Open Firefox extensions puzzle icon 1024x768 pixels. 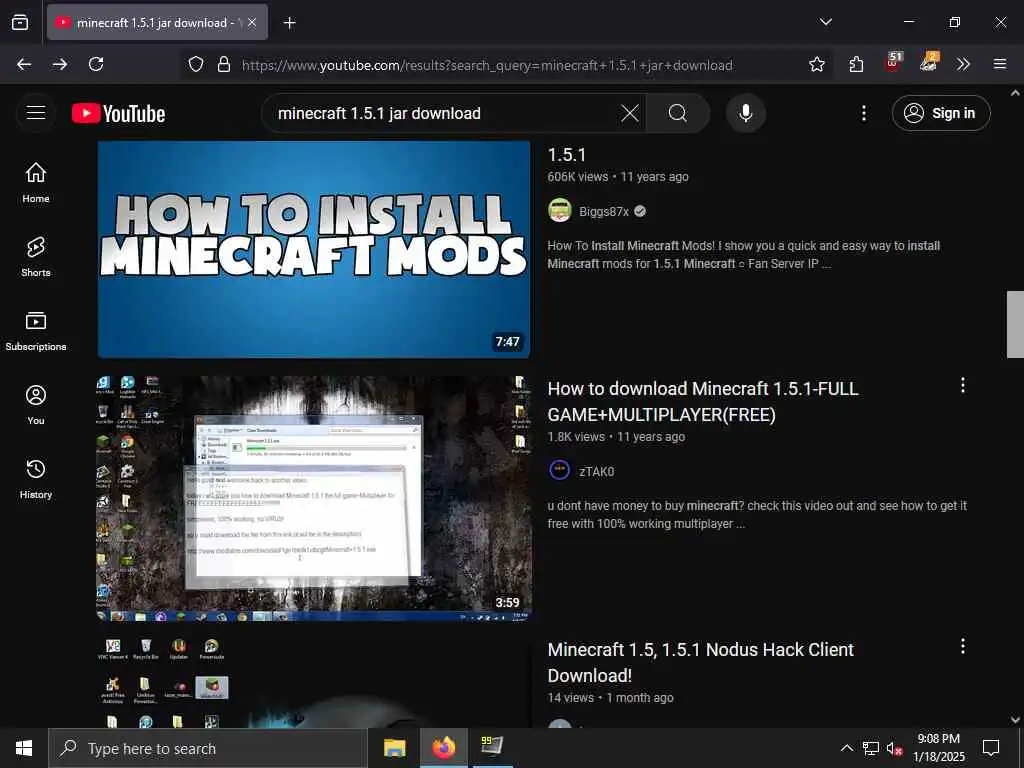[856, 64]
